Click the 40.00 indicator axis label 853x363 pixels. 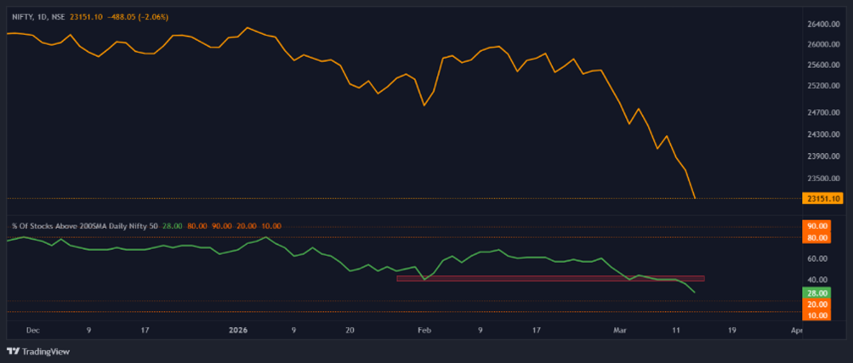[818, 280]
